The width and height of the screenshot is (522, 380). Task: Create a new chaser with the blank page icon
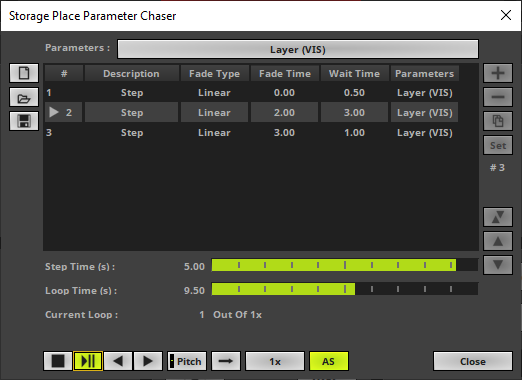[24, 73]
